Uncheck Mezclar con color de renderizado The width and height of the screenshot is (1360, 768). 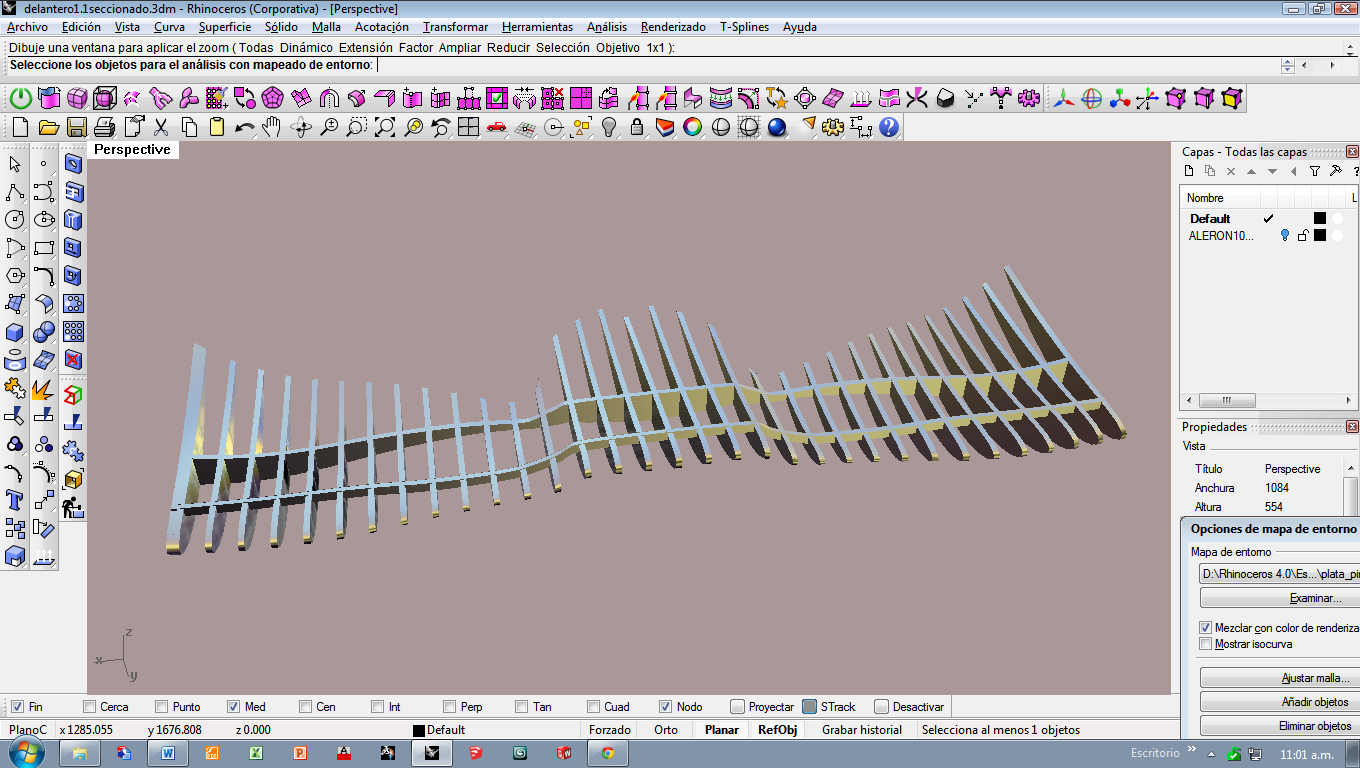pyautogui.click(x=1206, y=628)
